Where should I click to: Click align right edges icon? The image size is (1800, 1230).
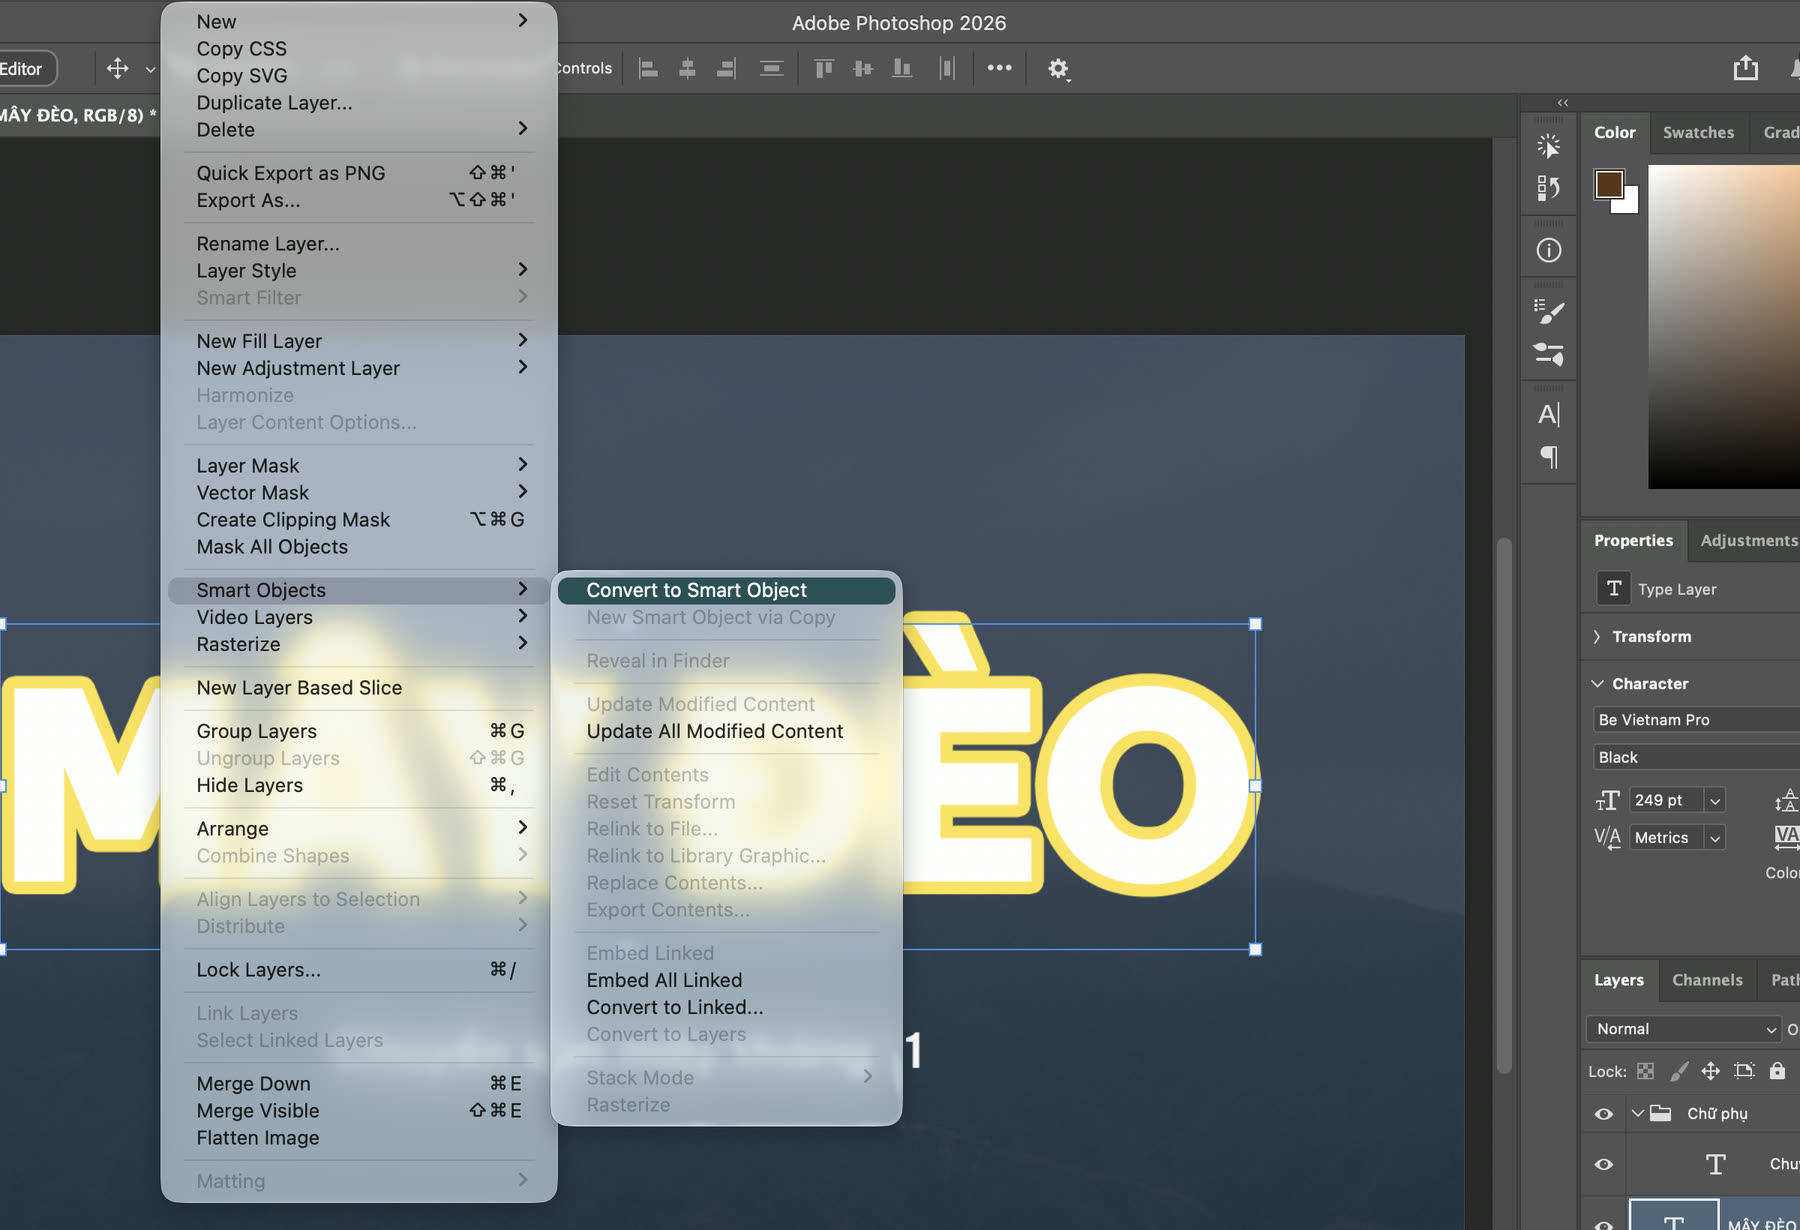point(727,68)
